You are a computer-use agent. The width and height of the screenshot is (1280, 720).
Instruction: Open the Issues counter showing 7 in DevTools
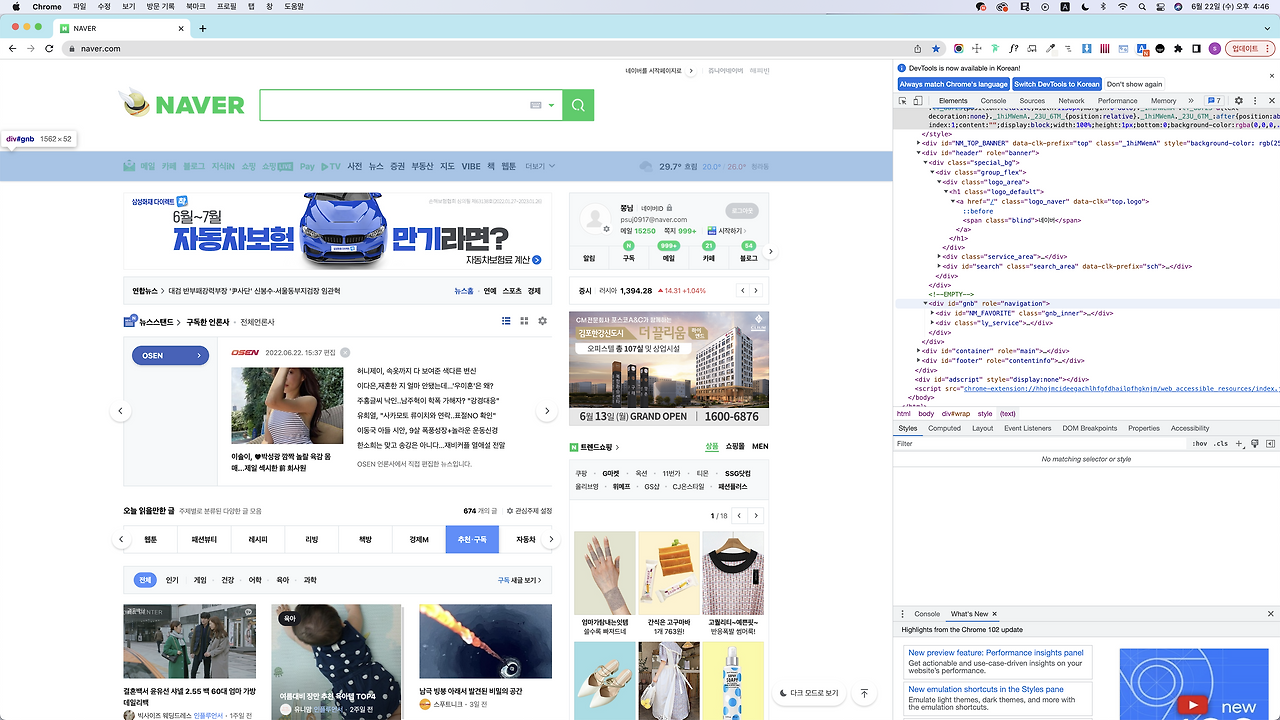1214,100
